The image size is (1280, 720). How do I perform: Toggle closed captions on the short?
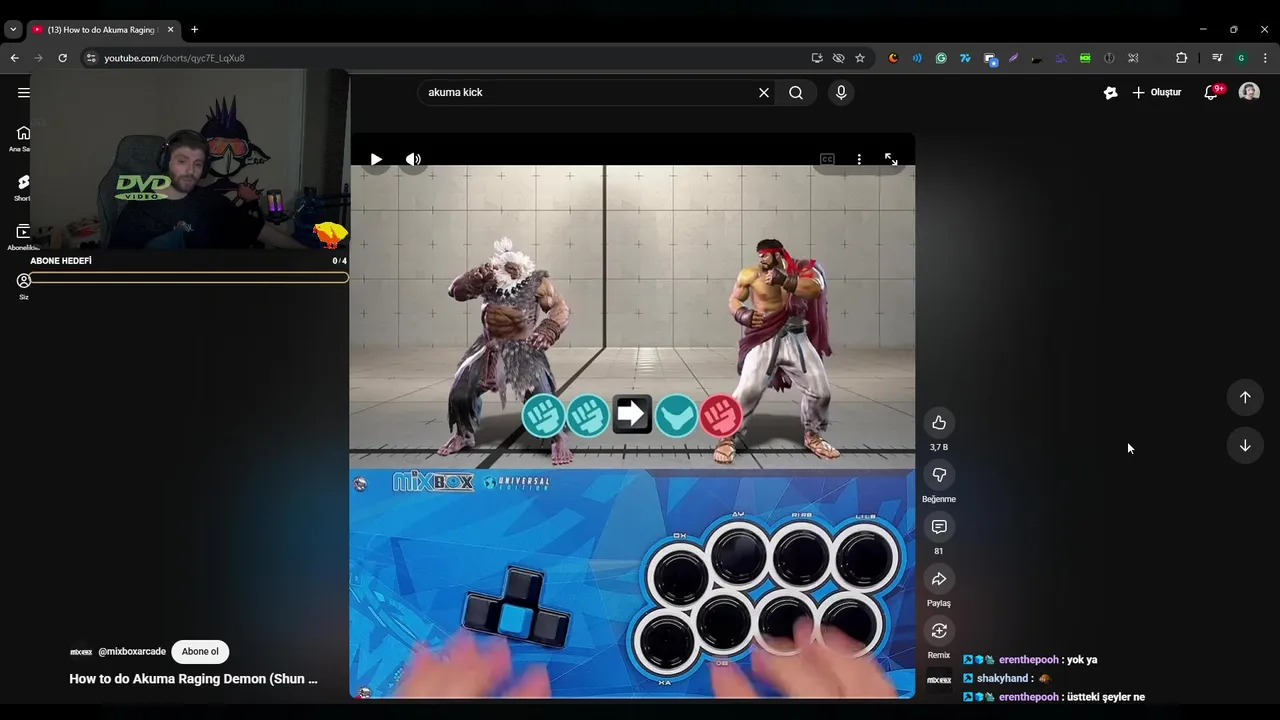coord(827,159)
